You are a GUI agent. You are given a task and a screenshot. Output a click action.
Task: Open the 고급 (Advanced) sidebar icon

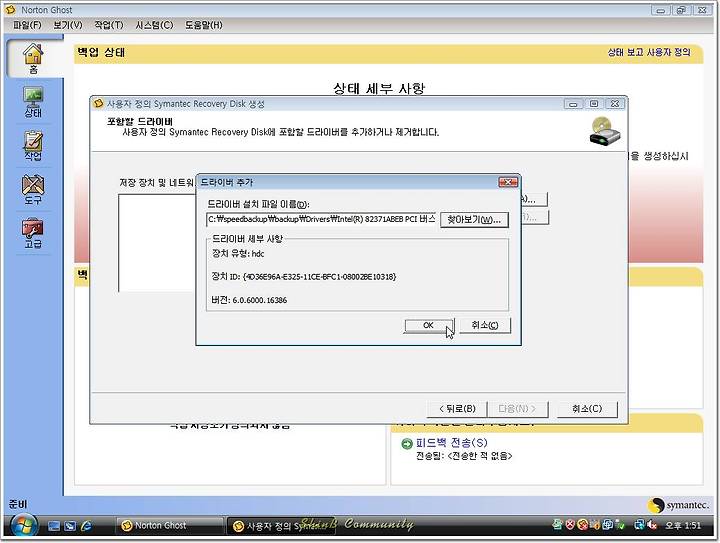[33, 233]
